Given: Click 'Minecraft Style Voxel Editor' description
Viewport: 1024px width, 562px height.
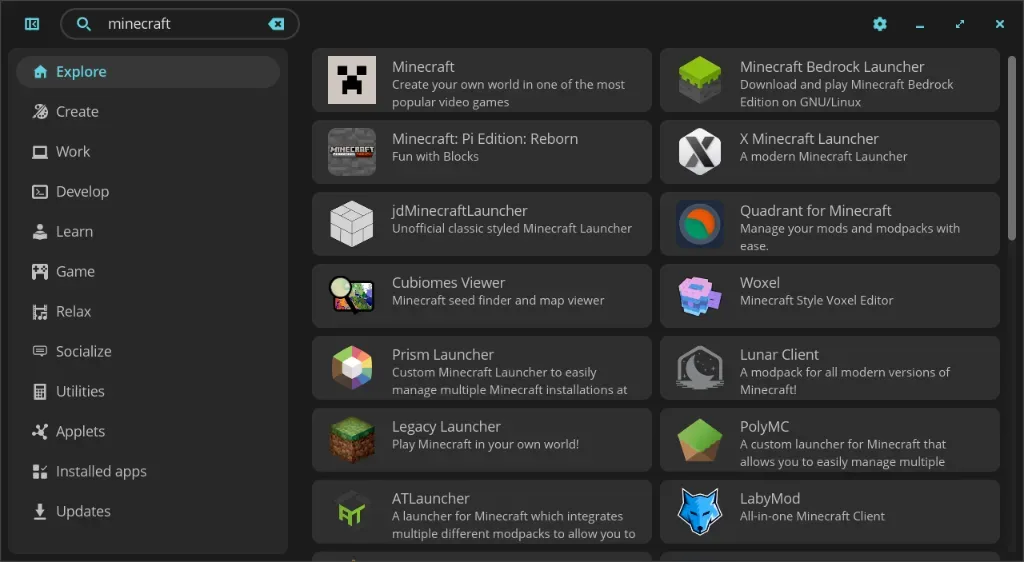Looking at the screenshot, I should click(816, 300).
